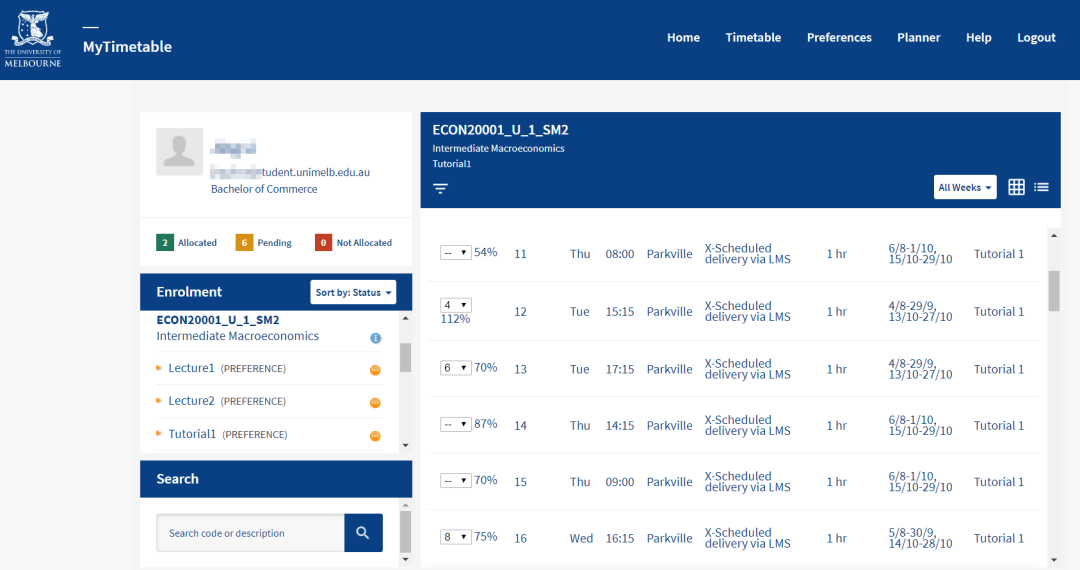Switch to list view icon
This screenshot has height=570, width=1080.
coord(1041,187)
